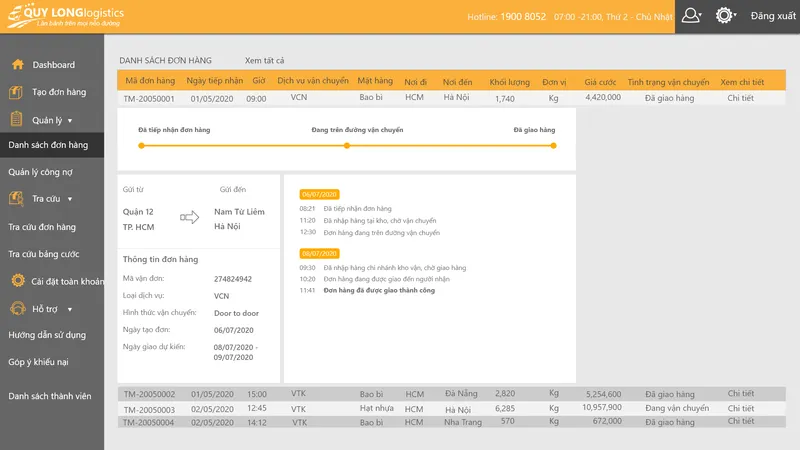Select order code TM-20050004
This screenshot has height=450, width=800.
pos(149,422)
